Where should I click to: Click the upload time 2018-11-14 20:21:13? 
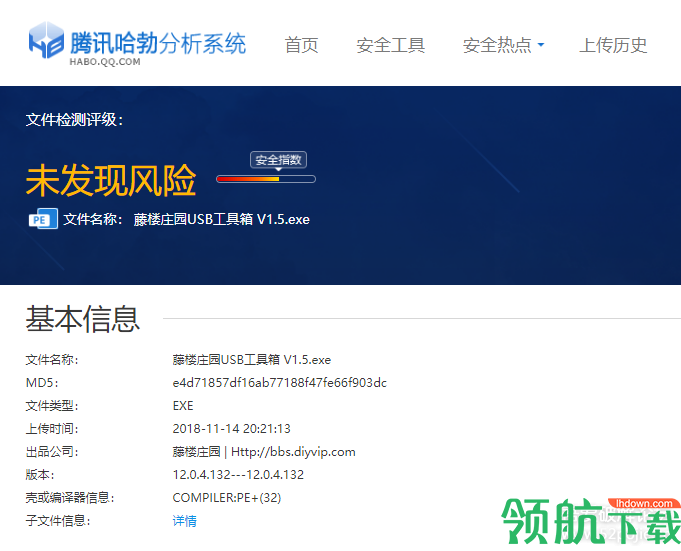tap(231, 429)
